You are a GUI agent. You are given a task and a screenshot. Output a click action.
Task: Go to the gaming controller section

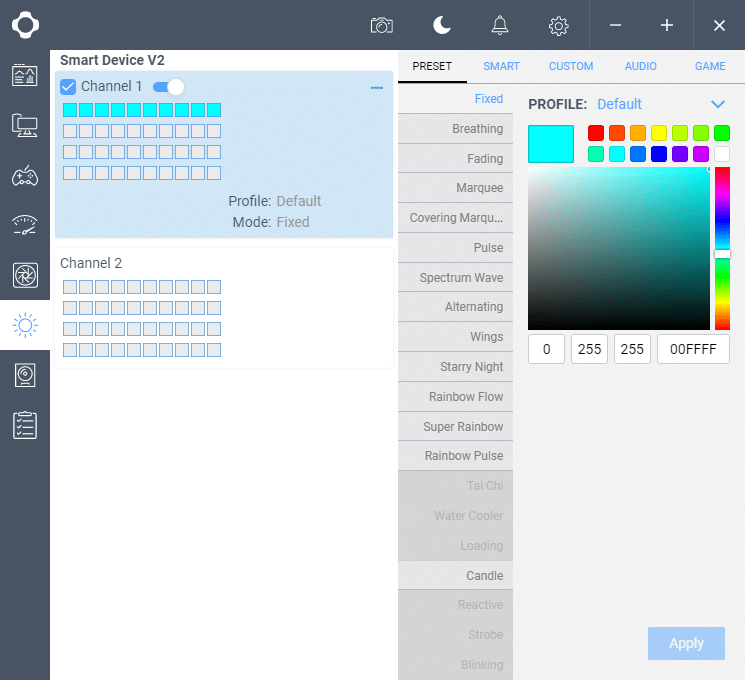pyautogui.click(x=25, y=176)
